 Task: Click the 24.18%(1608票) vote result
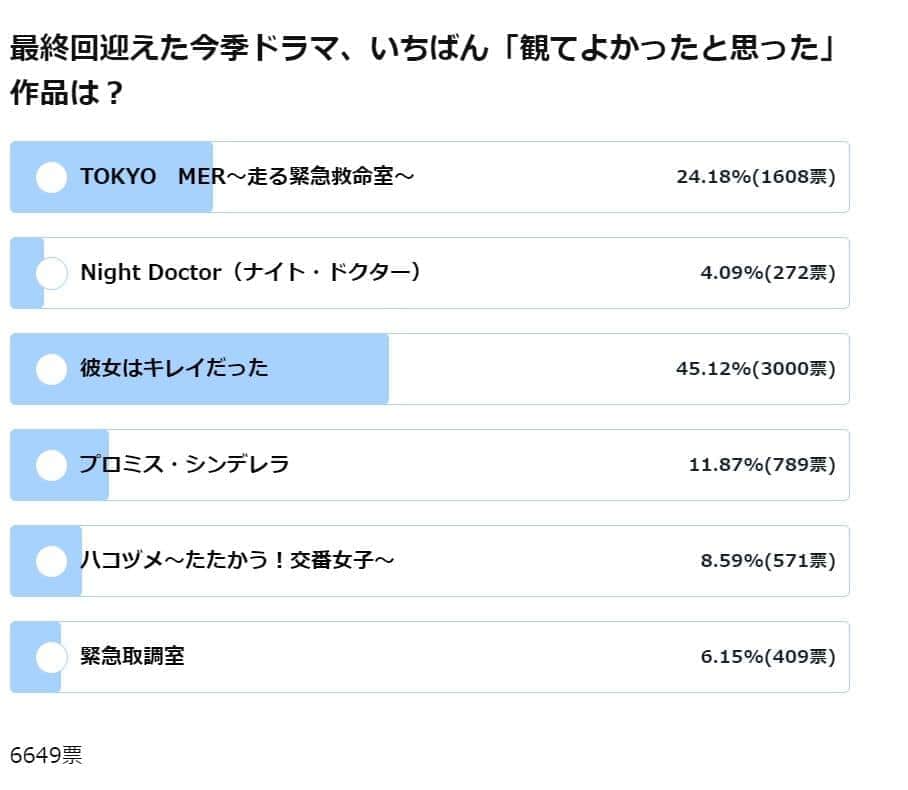756,177
